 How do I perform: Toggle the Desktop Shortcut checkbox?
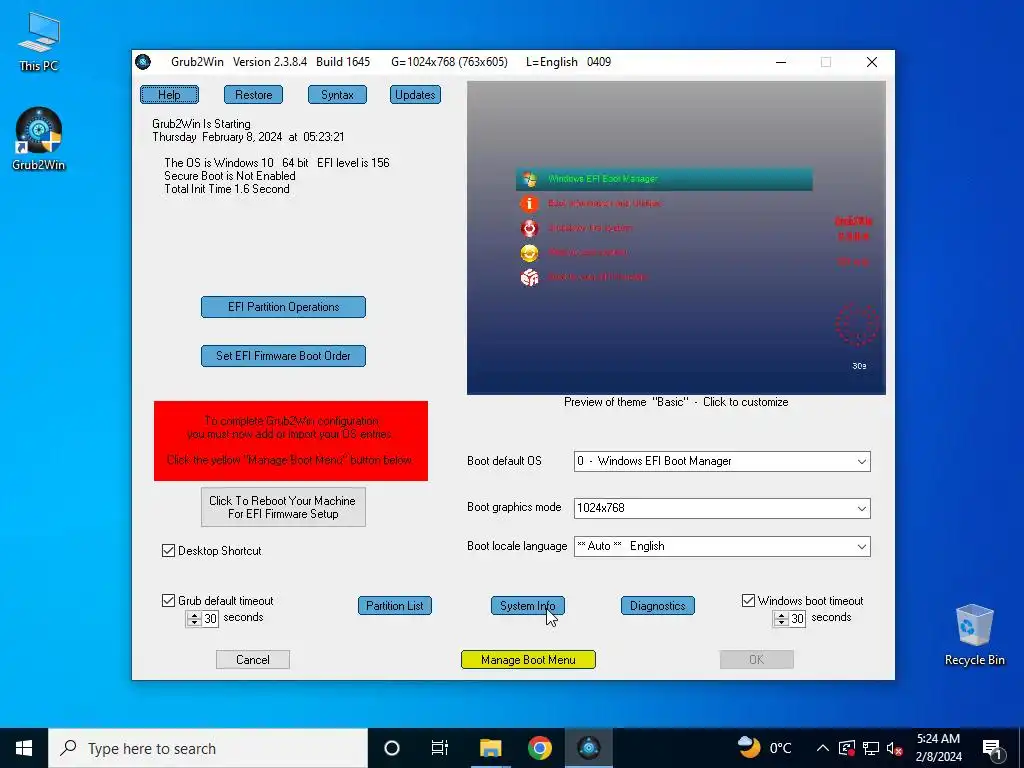point(168,551)
